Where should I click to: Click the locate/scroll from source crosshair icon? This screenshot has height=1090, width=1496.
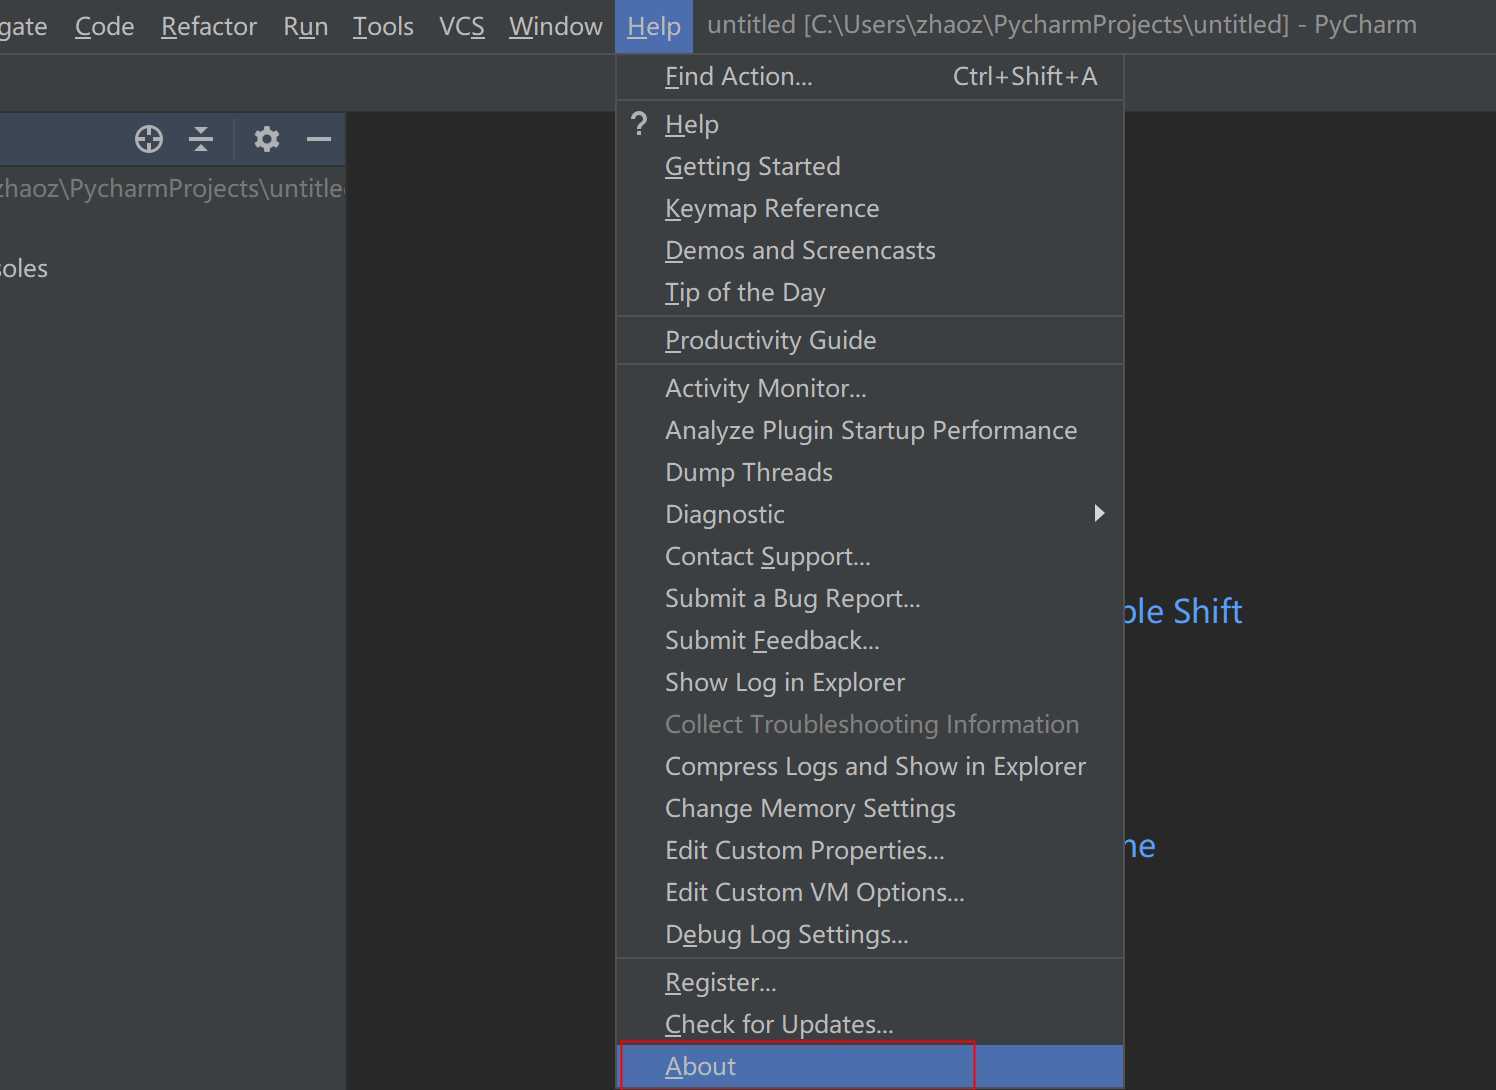[149, 139]
